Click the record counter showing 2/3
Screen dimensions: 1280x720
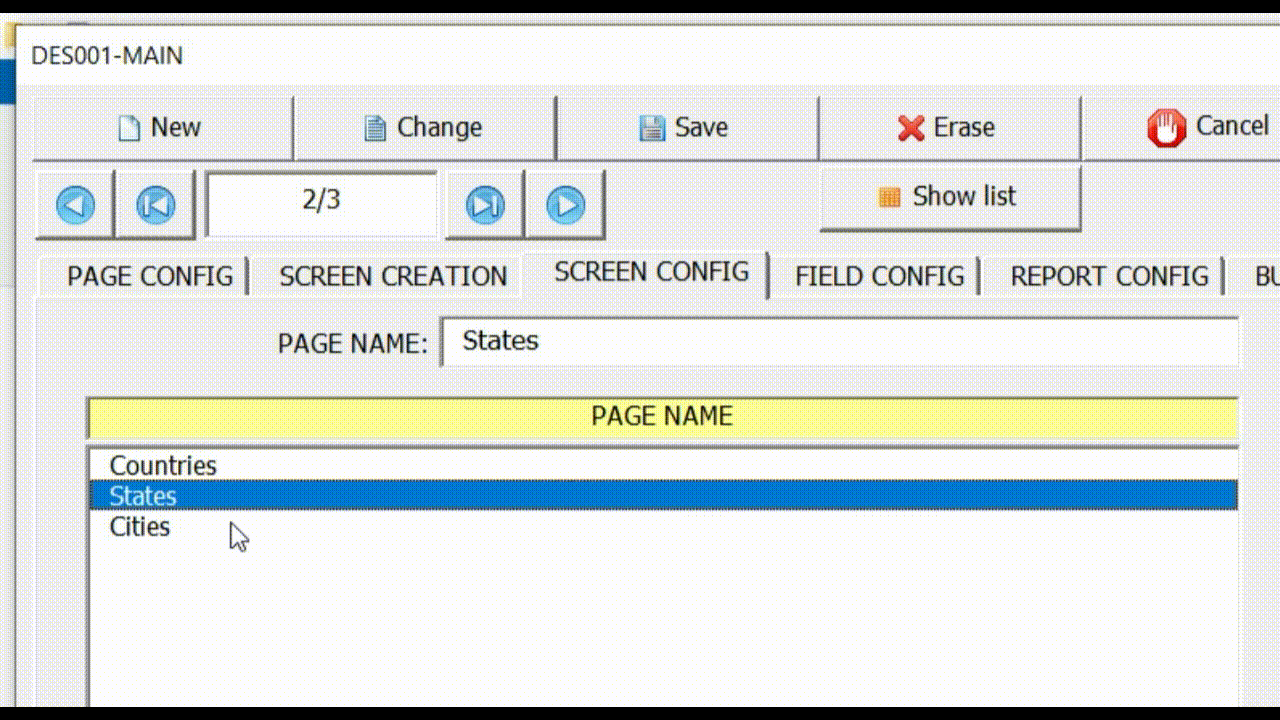tap(321, 203)
